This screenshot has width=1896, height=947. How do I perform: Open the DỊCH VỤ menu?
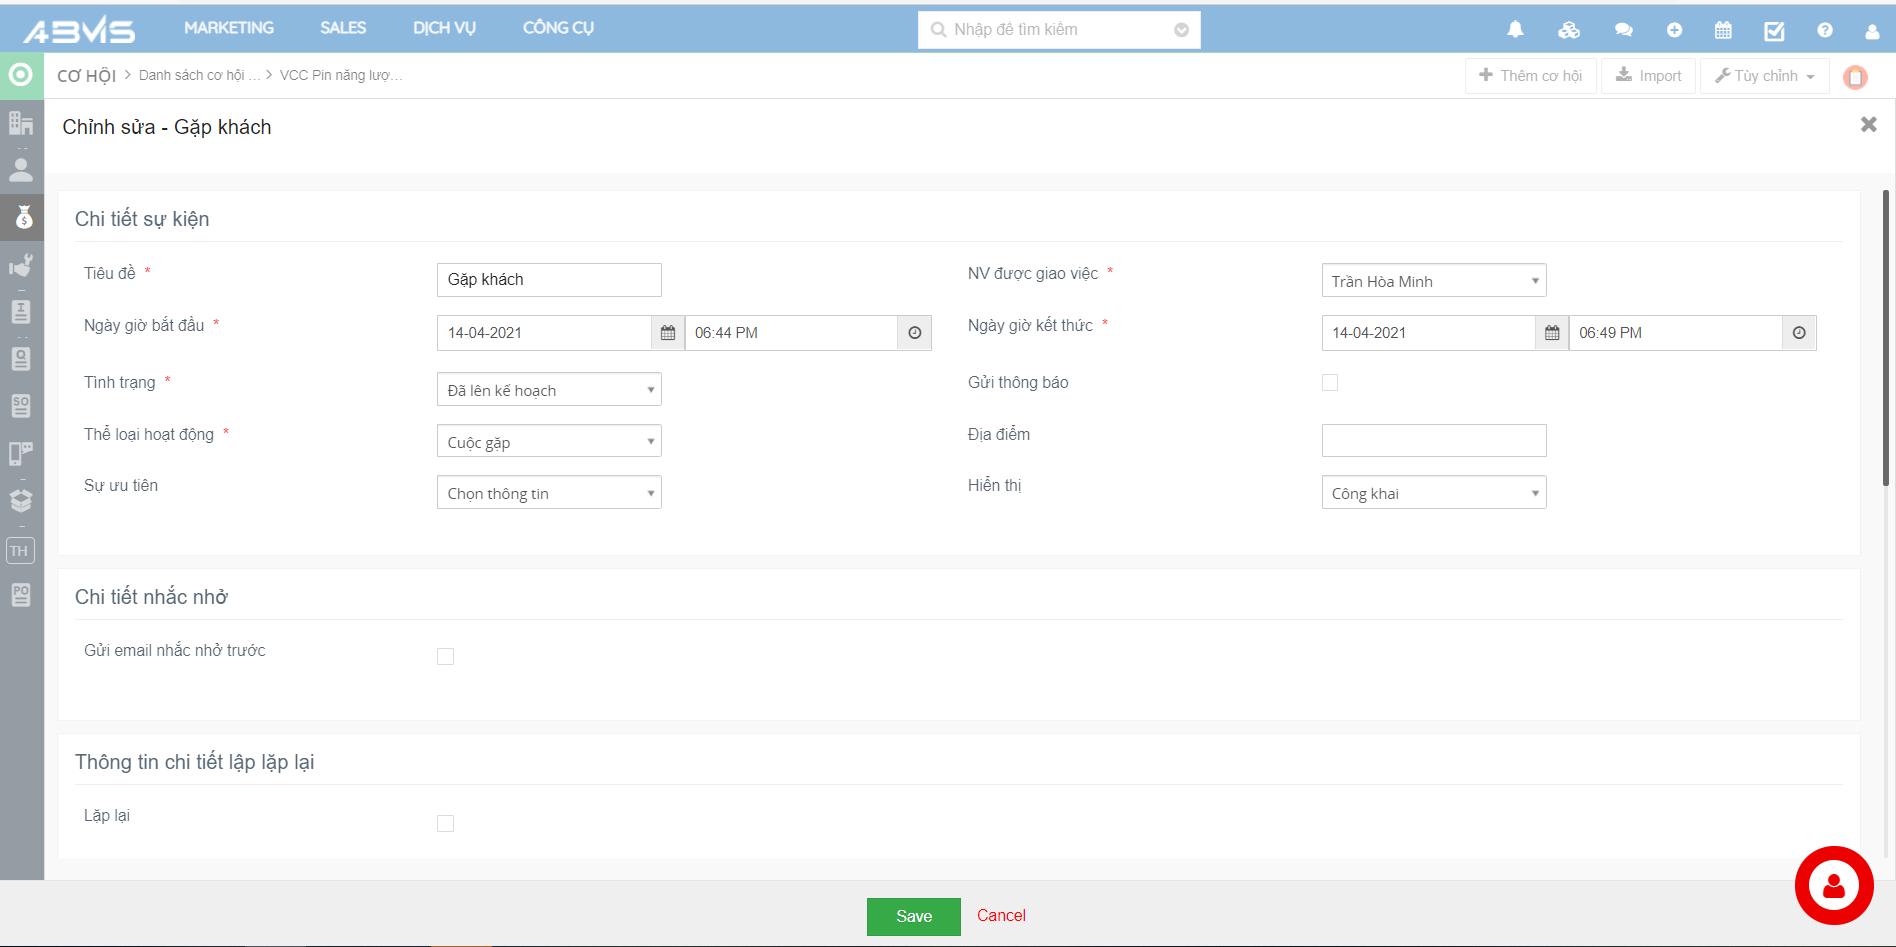pos(444,28)
